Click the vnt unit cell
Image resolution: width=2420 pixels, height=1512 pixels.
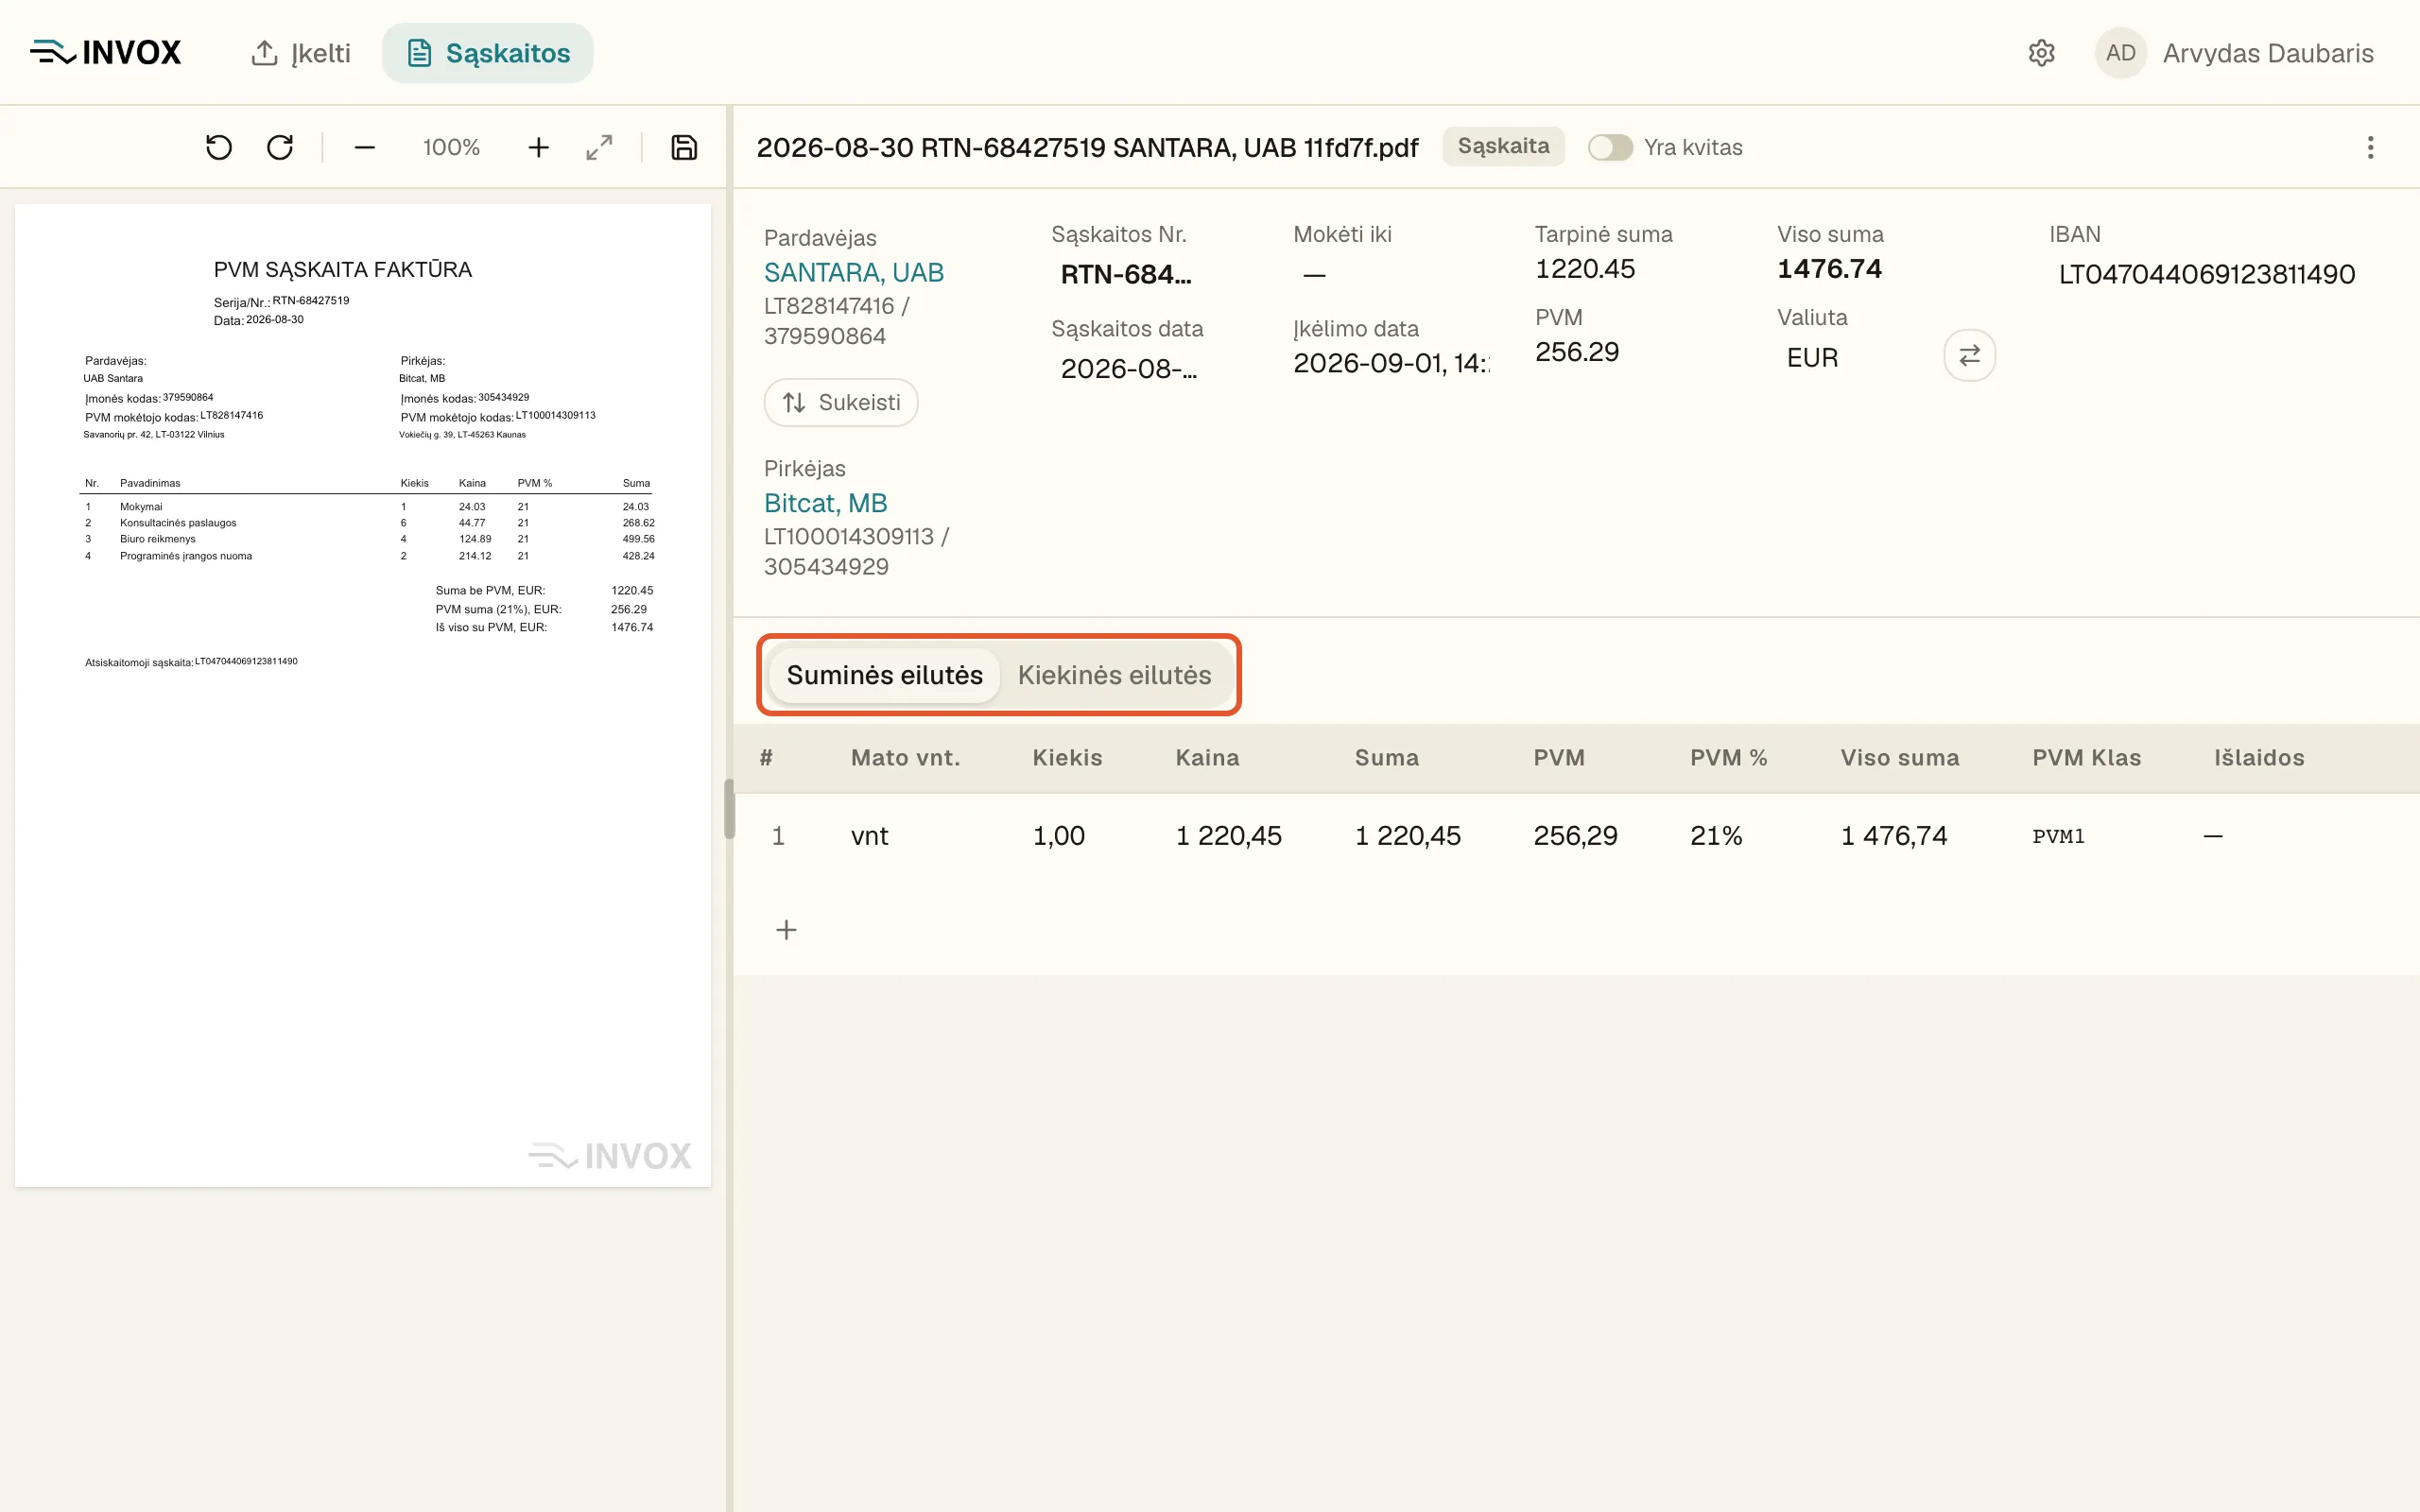tap(869, 836)
